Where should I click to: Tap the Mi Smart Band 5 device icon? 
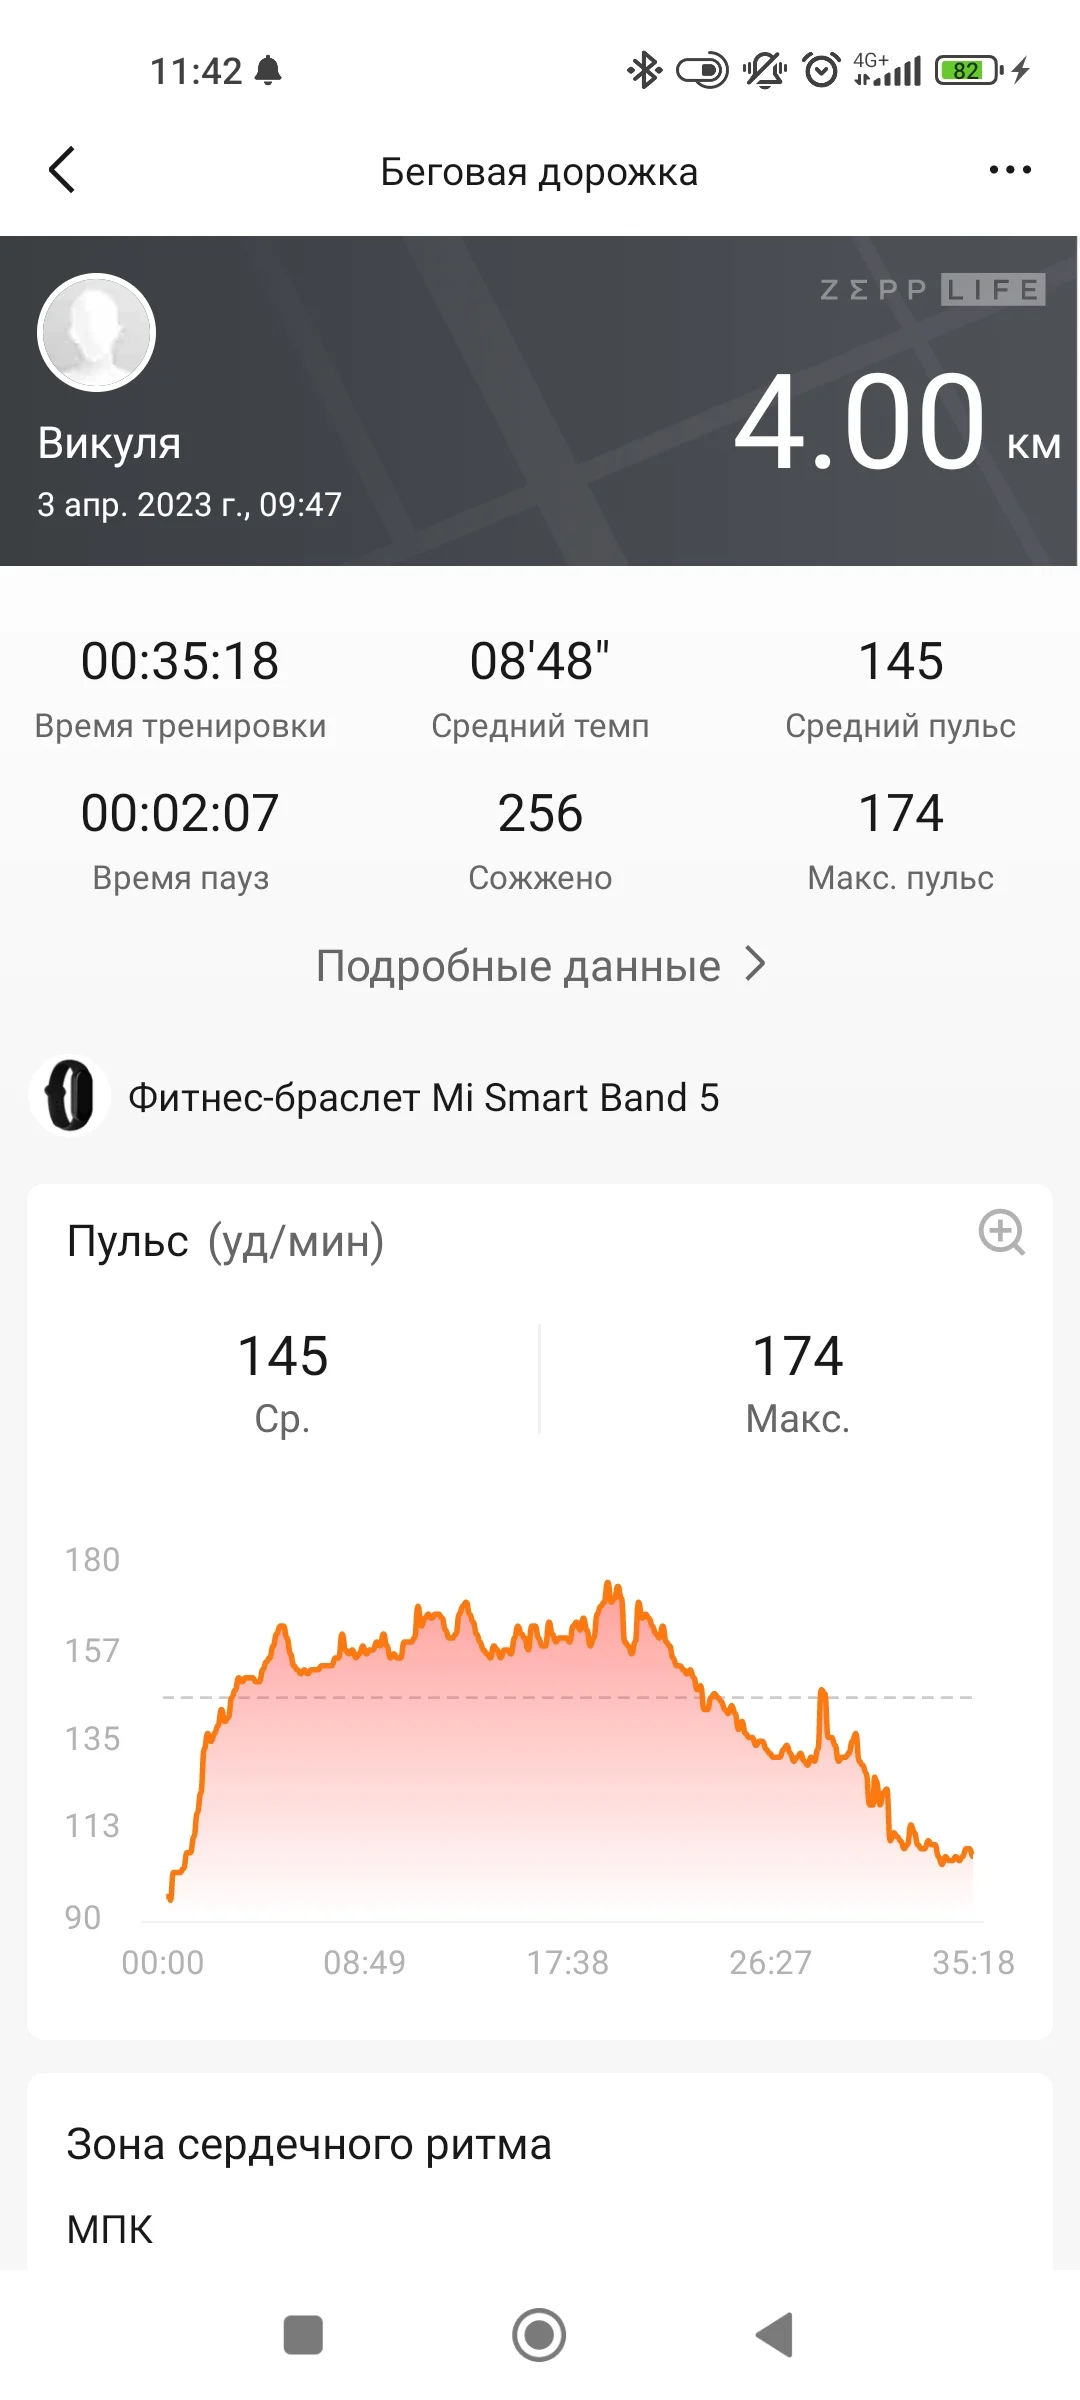coord(69,1096)
